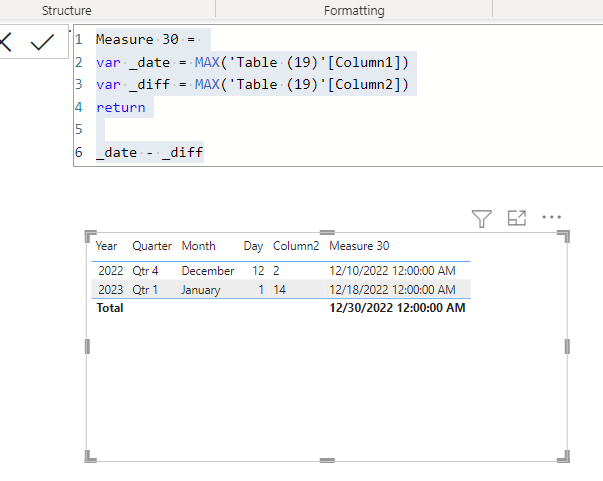Open More options ellipsis on the visual
Screen dimensions: 603x481
coord(551,217)
